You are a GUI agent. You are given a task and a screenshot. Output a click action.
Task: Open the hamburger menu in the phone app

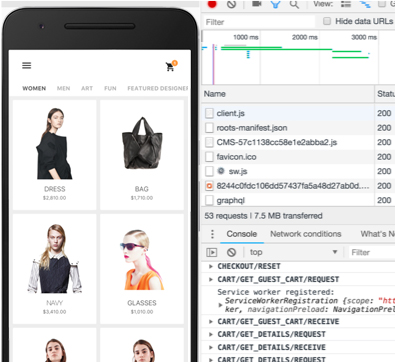click(x=27, y=65)
